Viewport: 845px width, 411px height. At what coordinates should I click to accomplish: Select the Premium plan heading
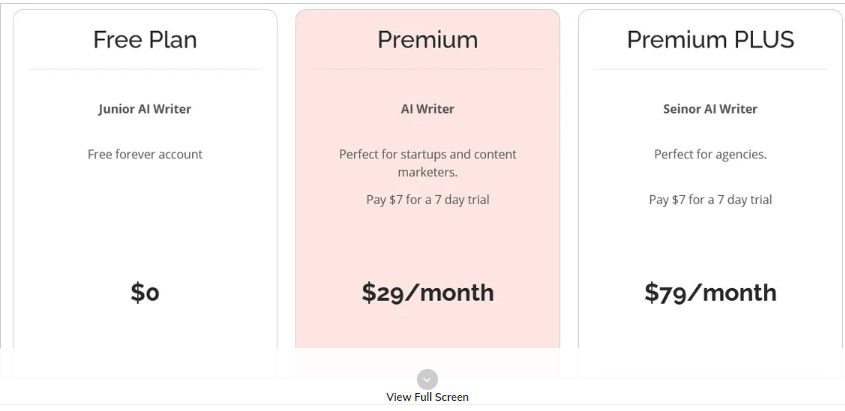coord(427,40)
